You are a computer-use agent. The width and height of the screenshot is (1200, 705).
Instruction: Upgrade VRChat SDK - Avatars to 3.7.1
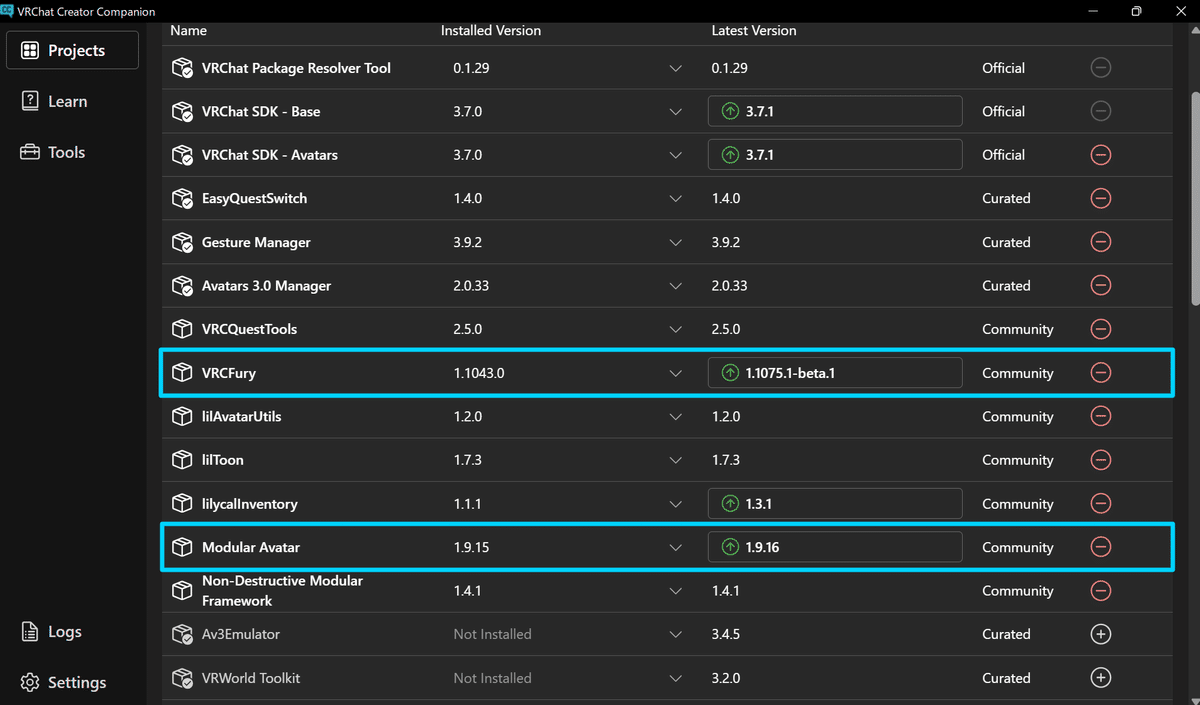[835, 155]
